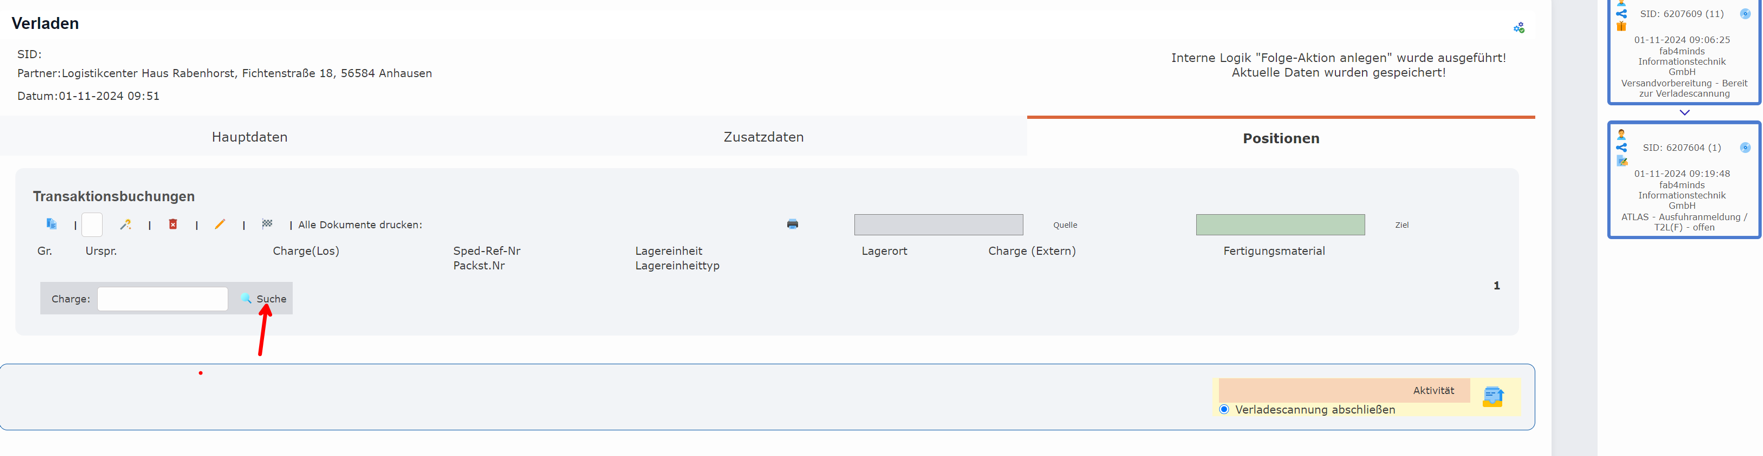Click the Lagereinheit column header
Screen dimensions: 1763x456
tap(669, 251)
